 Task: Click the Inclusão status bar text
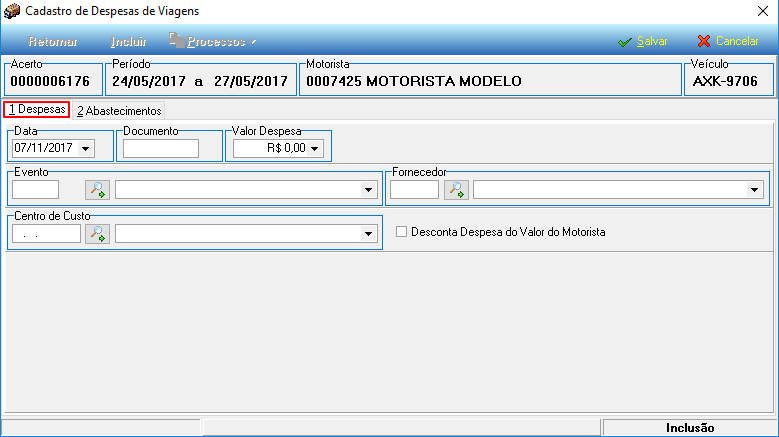coord(690,428)
